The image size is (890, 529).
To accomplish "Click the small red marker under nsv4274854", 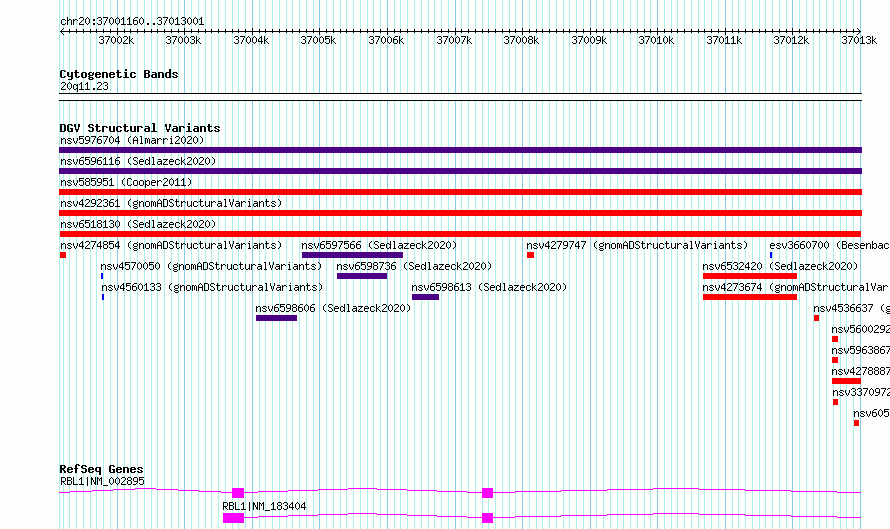I will (x=63, y=255).
